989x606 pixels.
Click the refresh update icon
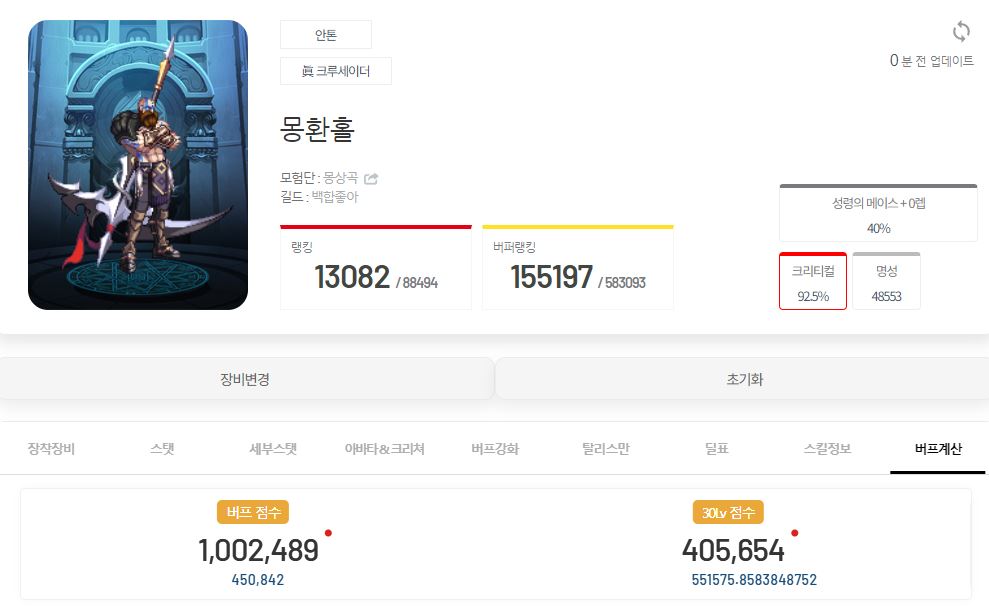point(961,32)
